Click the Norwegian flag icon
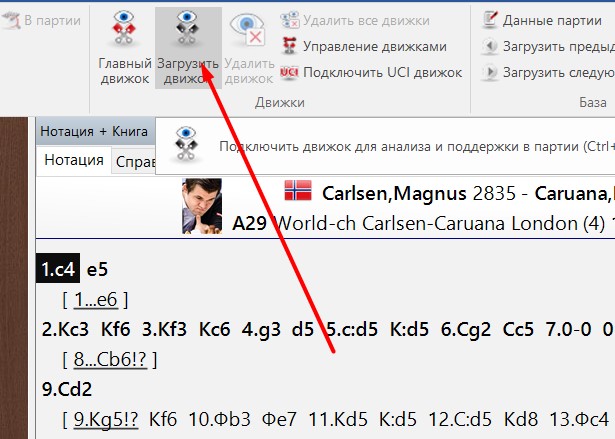The image size is (615, 439). click(x=298, y=190)
